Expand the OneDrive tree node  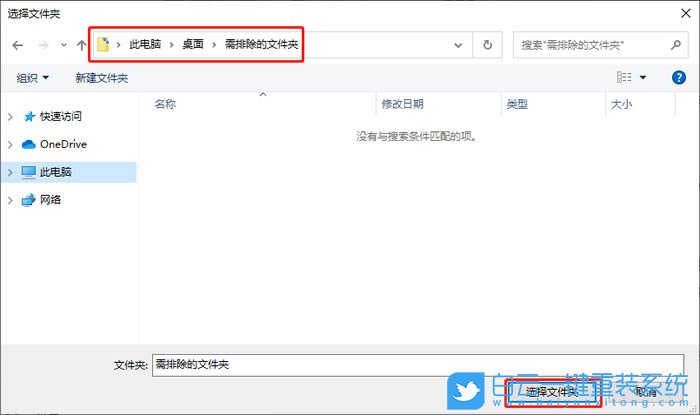(x=10, y=145)
